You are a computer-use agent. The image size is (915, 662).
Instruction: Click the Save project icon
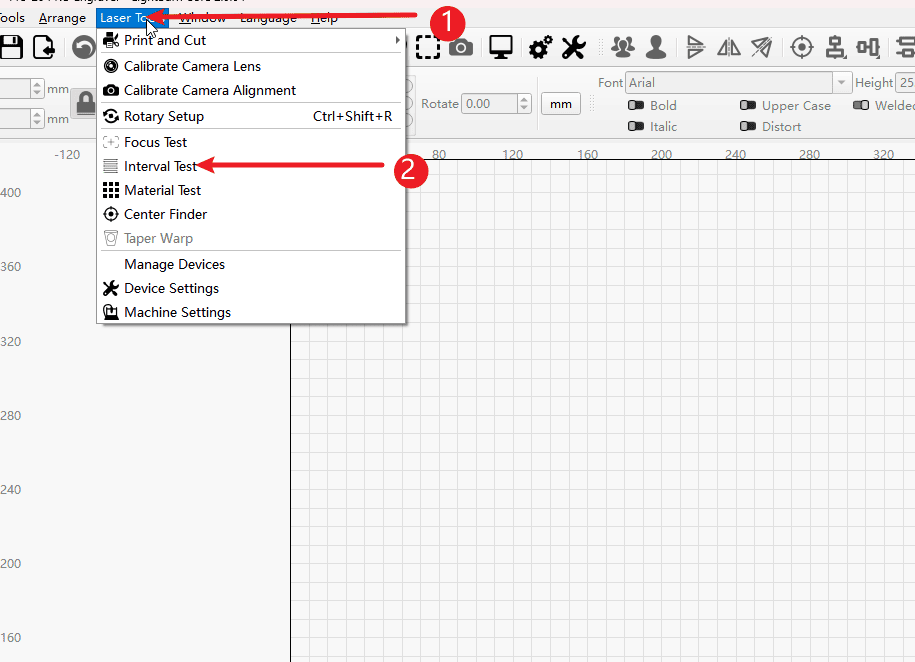pos(11,47)
